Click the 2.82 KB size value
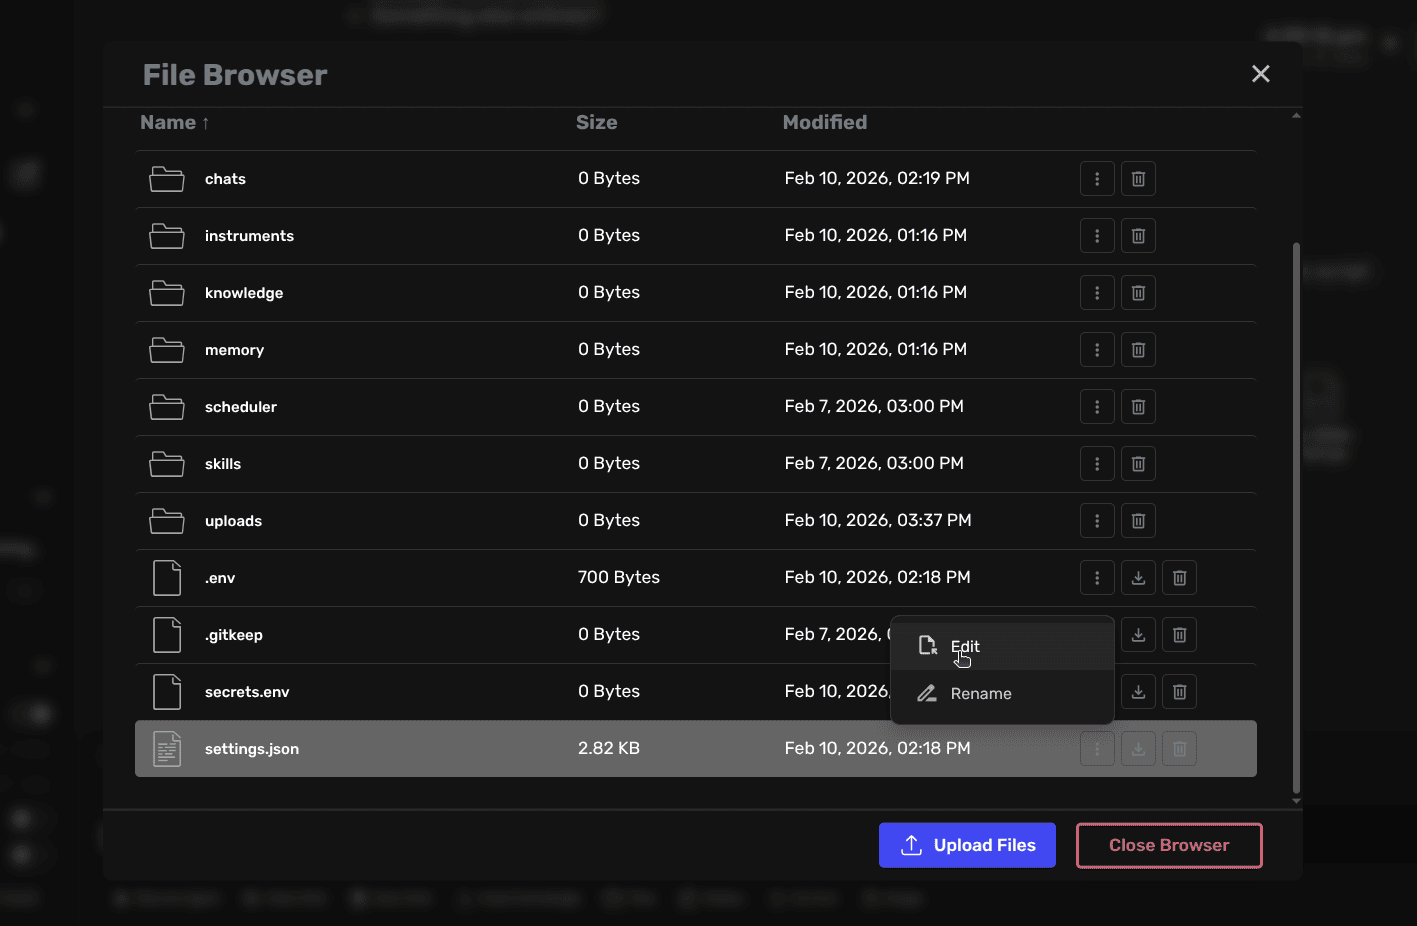The image size is (1417, 926). tap(609, 748)
